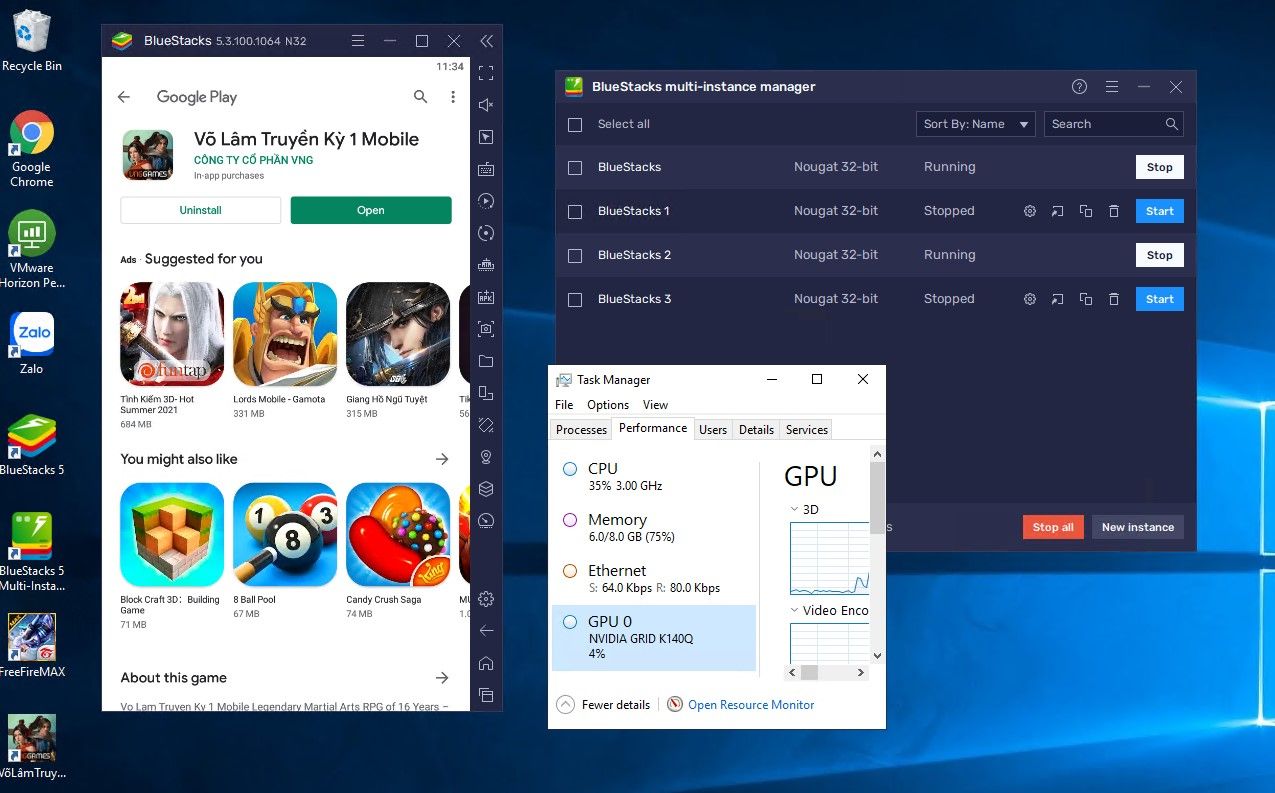This screenshot has width=1275, height=793.
Task: Check the Select all checkbox
Action: (x=575, y=125)
